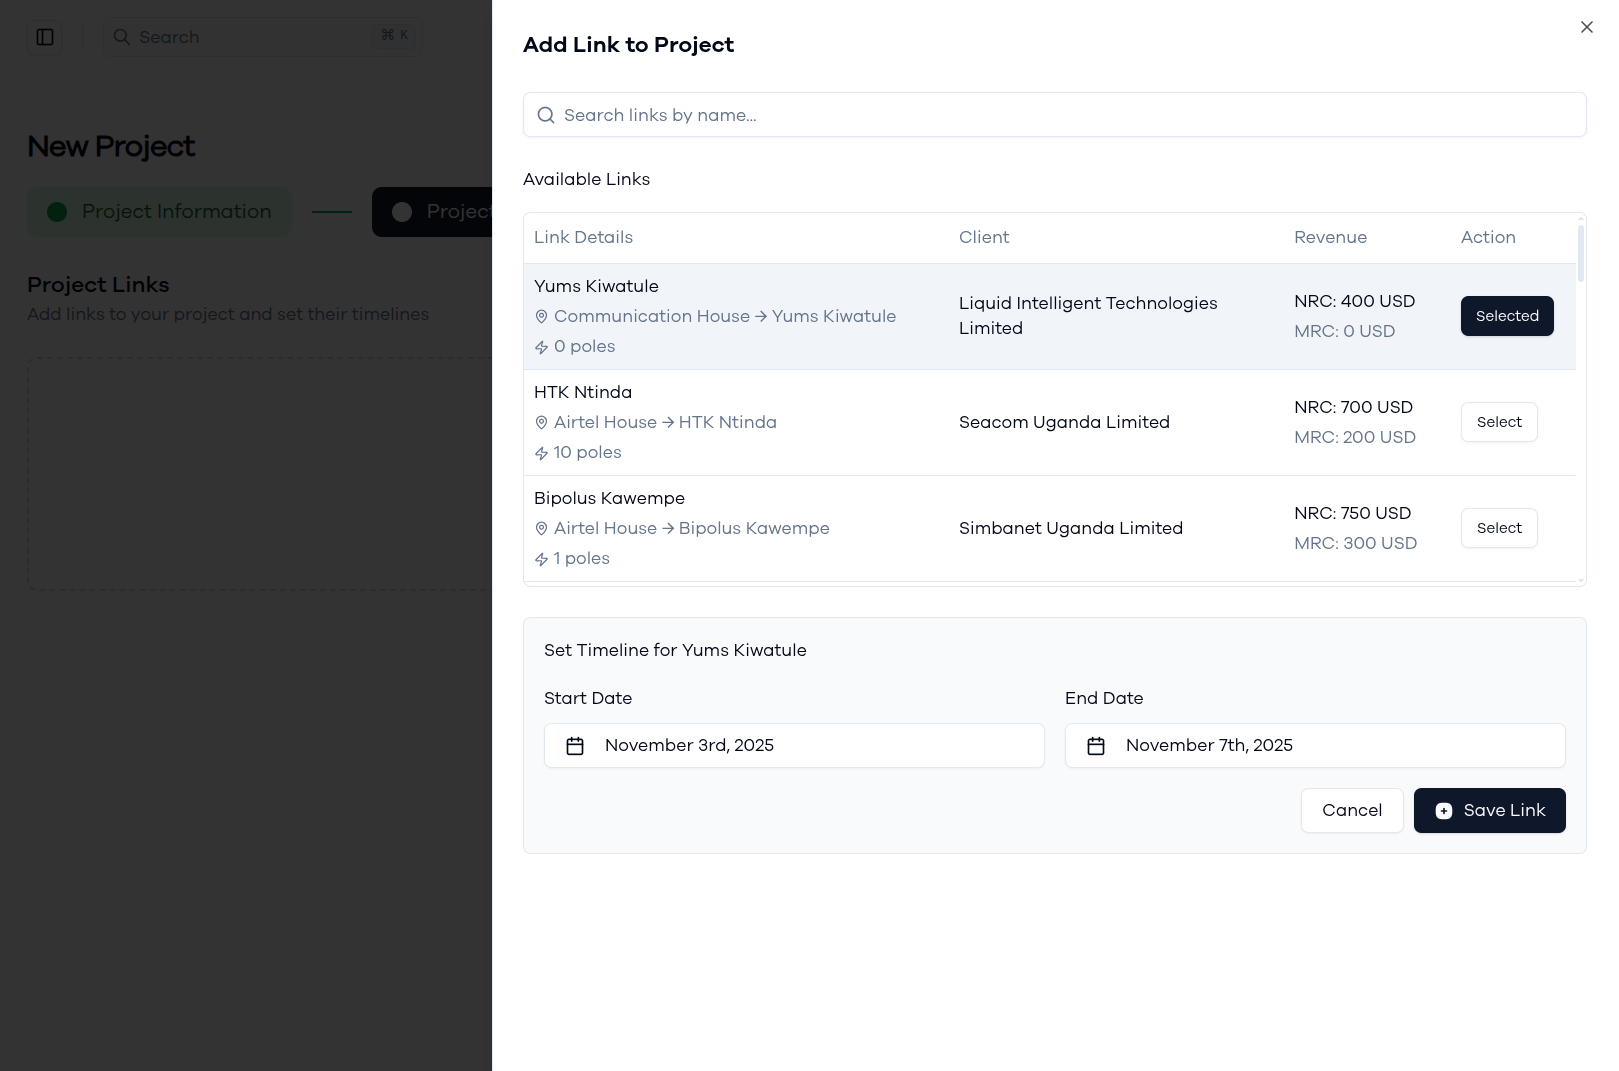Click the Yums Kiwatule link name
The image size is (1619, 1071).
(596, 286)
